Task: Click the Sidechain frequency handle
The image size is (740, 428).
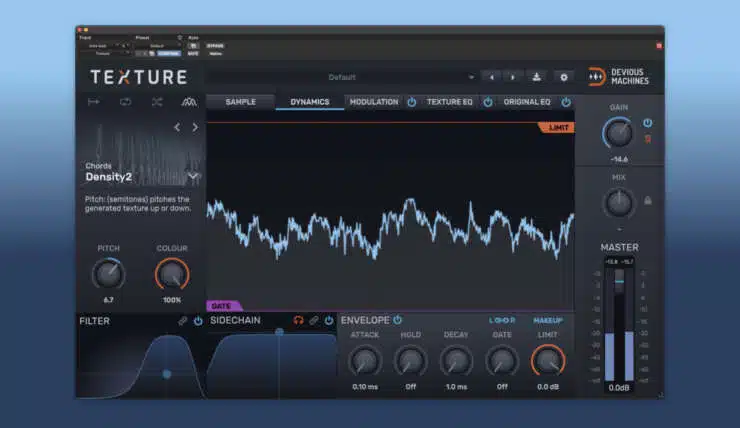Action: pos(279,332)
